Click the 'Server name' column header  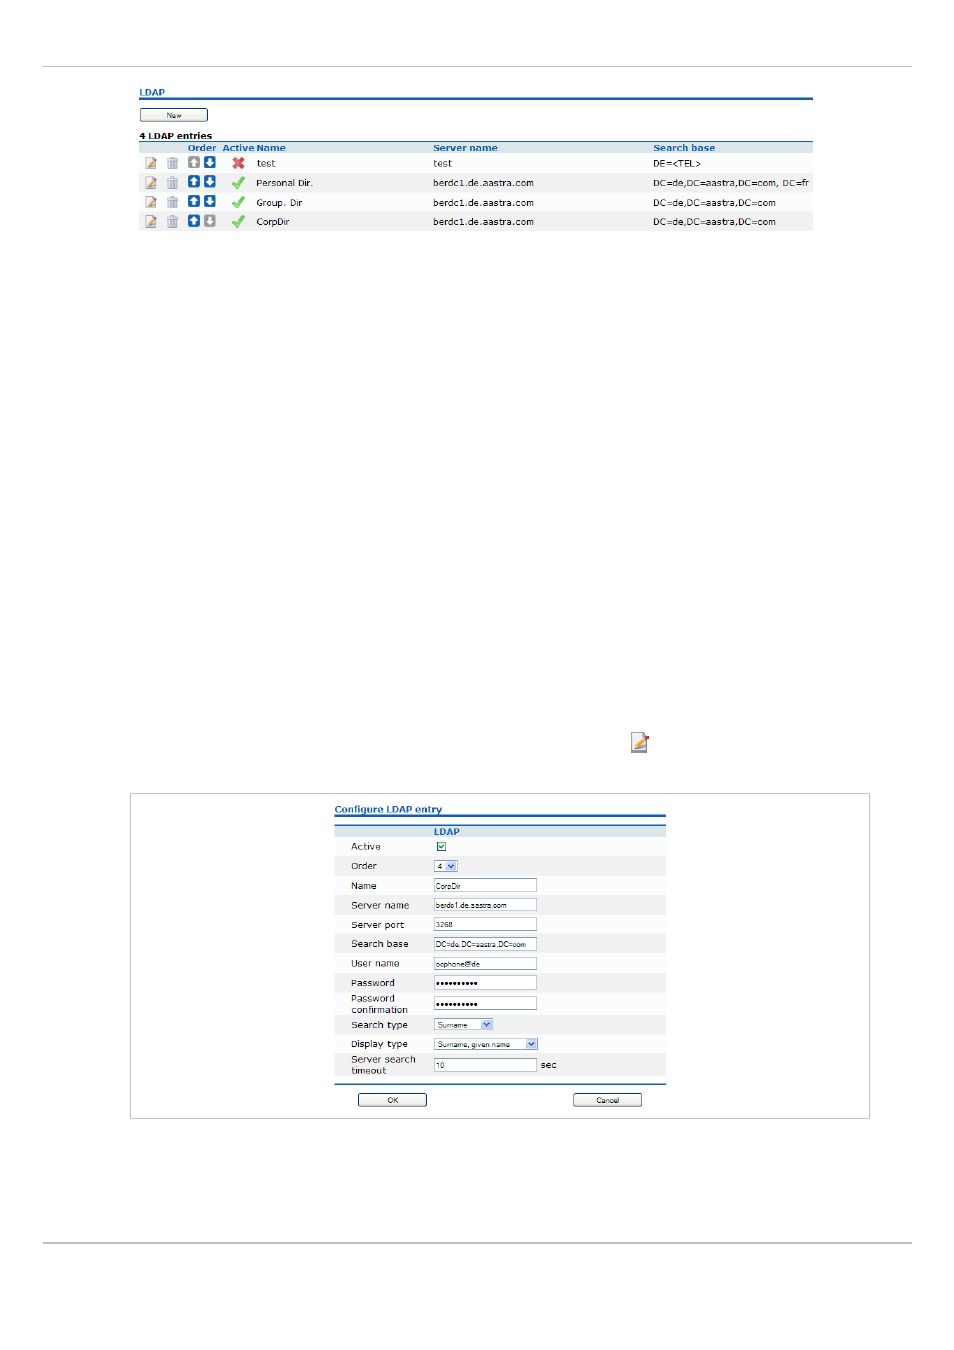[465, 148]
